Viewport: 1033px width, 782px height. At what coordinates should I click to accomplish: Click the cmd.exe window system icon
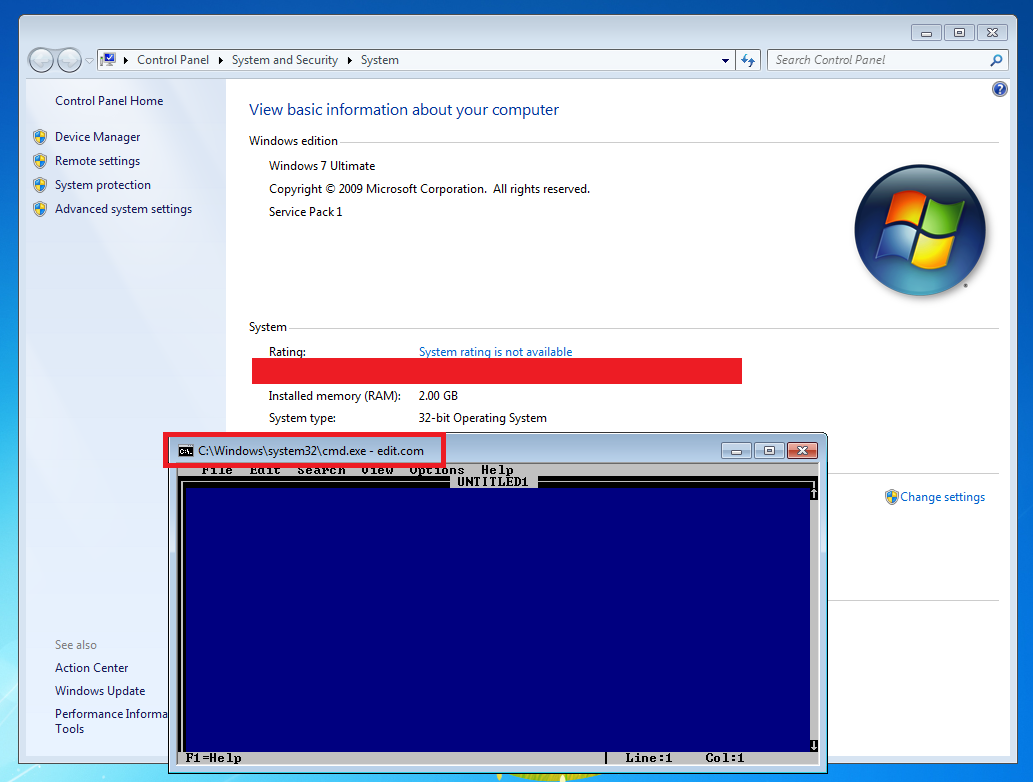(x=186, y=451)
